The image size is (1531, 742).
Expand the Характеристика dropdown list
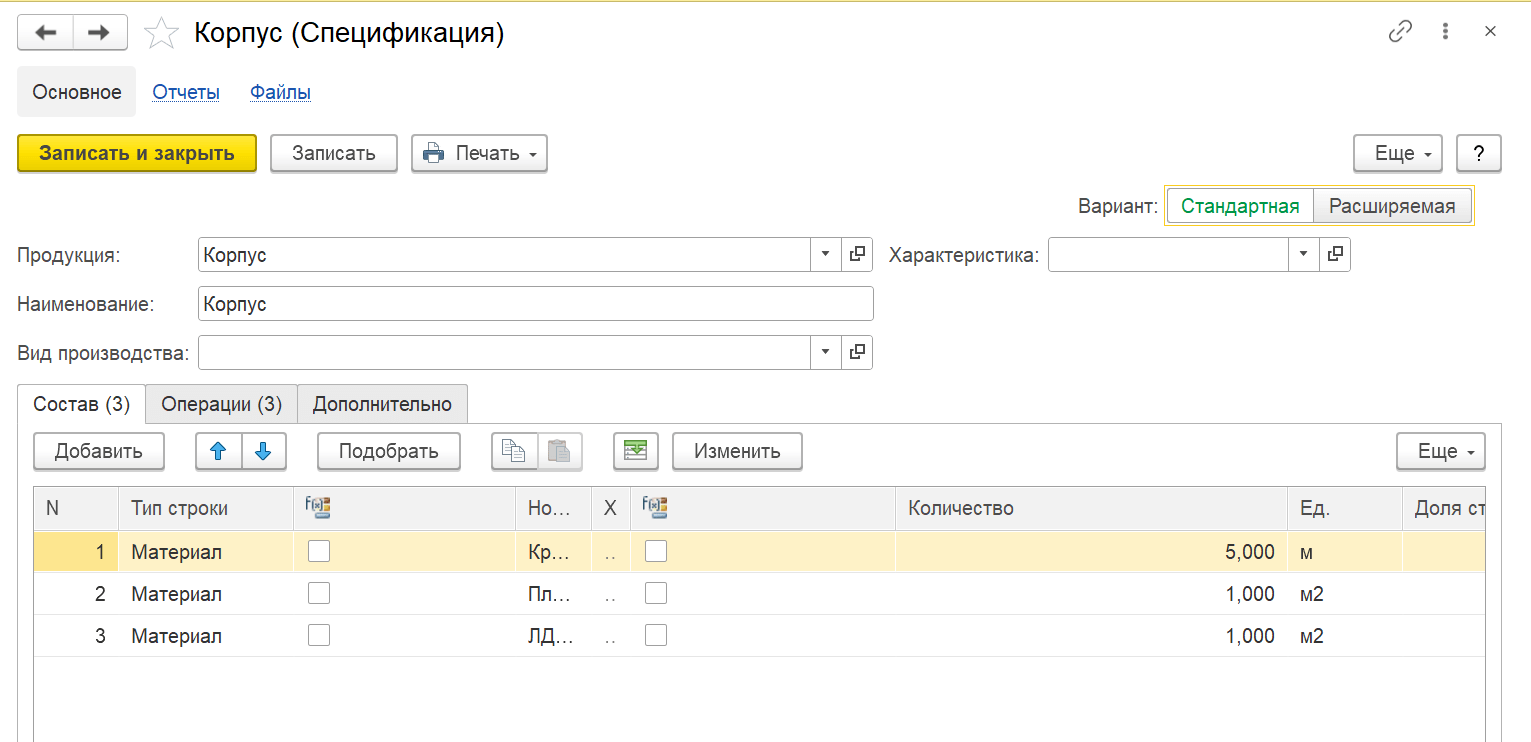pyautogui.click(x=1303, y=255)
